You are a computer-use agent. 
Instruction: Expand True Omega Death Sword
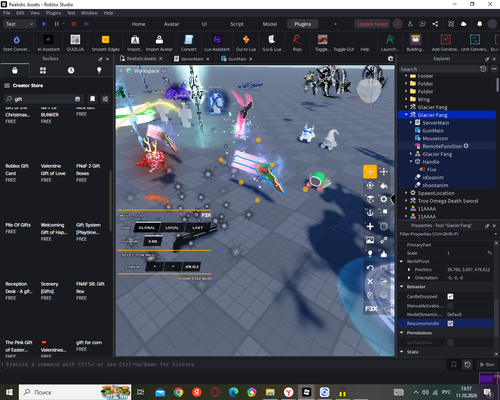coord(406,201)
